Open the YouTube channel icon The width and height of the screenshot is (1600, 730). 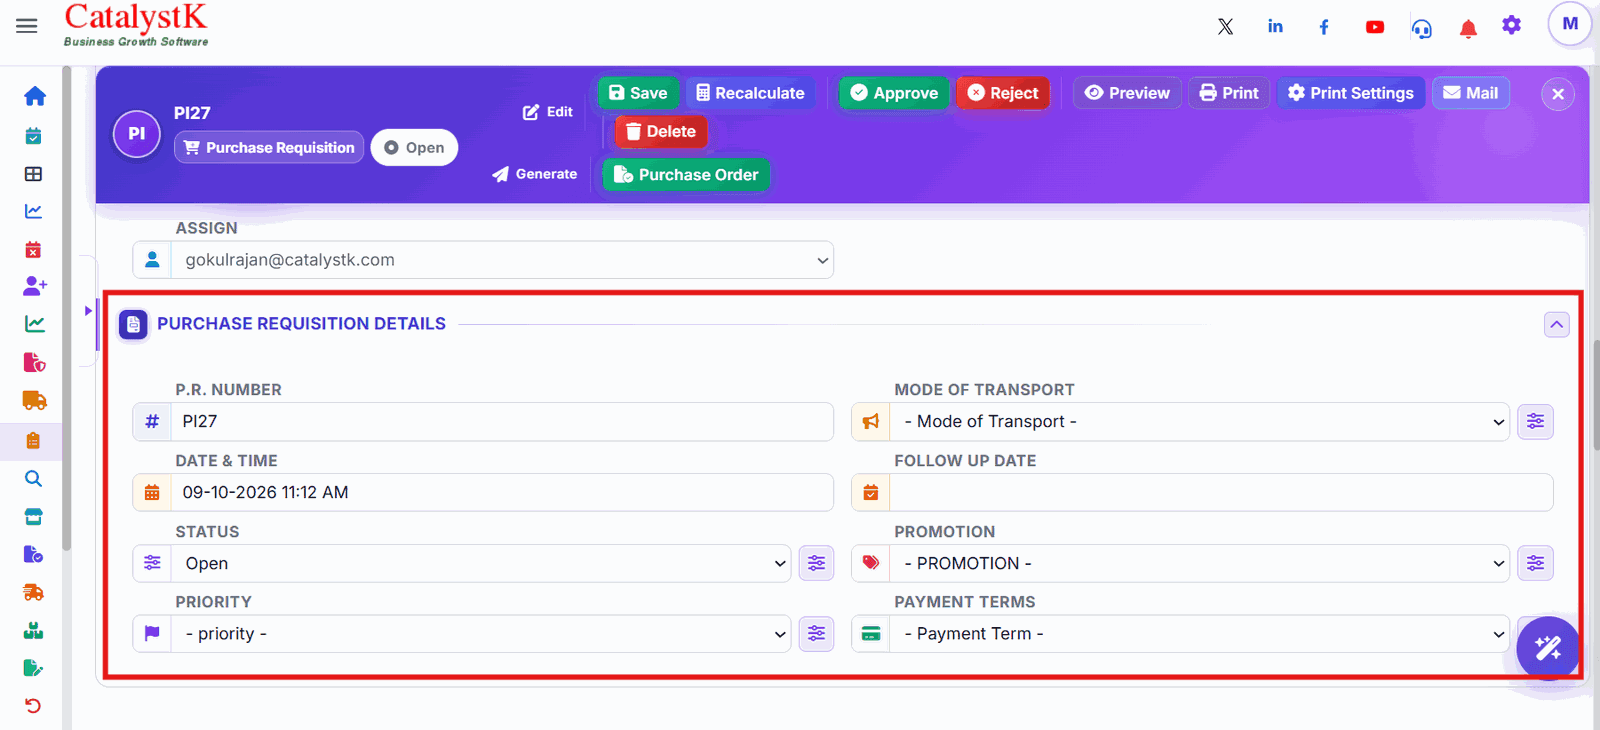pos(1375,27)
